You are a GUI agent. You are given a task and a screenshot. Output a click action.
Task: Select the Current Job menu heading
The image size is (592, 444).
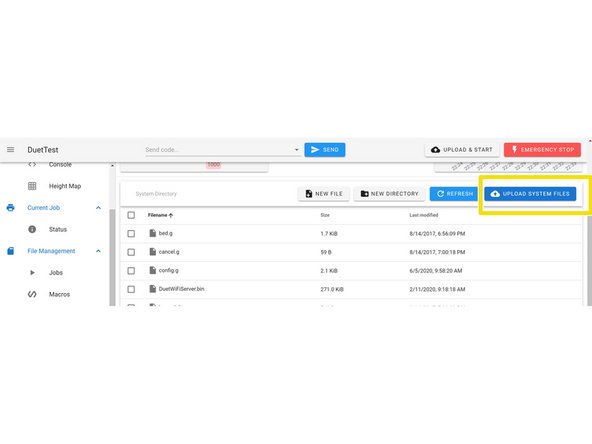[43, 208]
